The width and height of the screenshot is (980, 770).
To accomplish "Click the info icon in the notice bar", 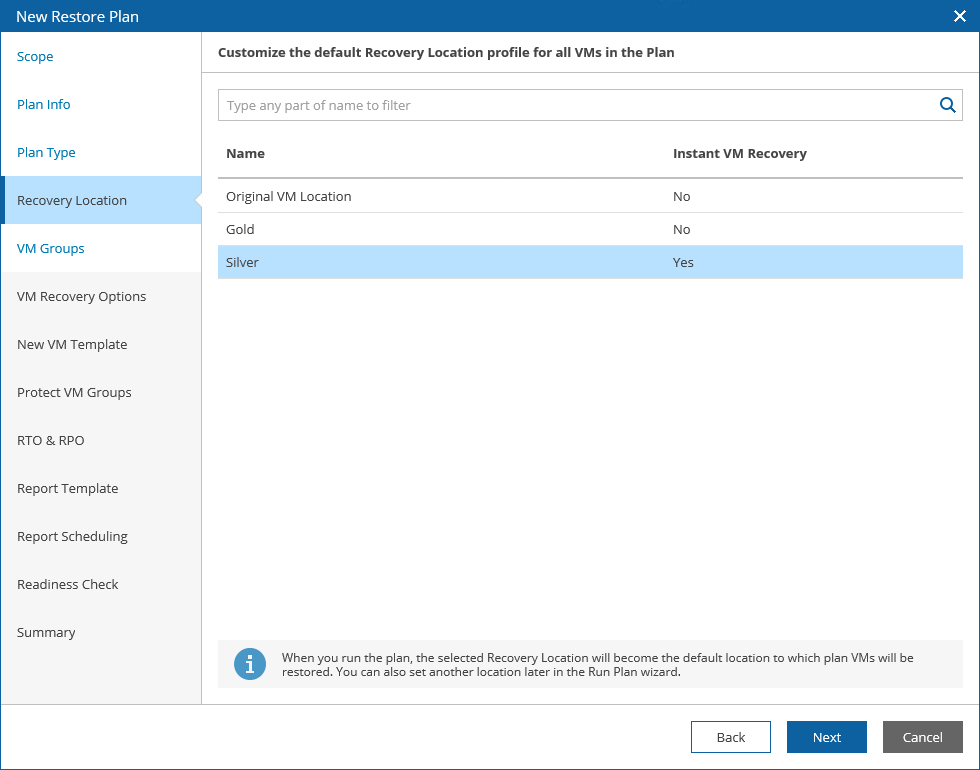I will pos(249,664).
